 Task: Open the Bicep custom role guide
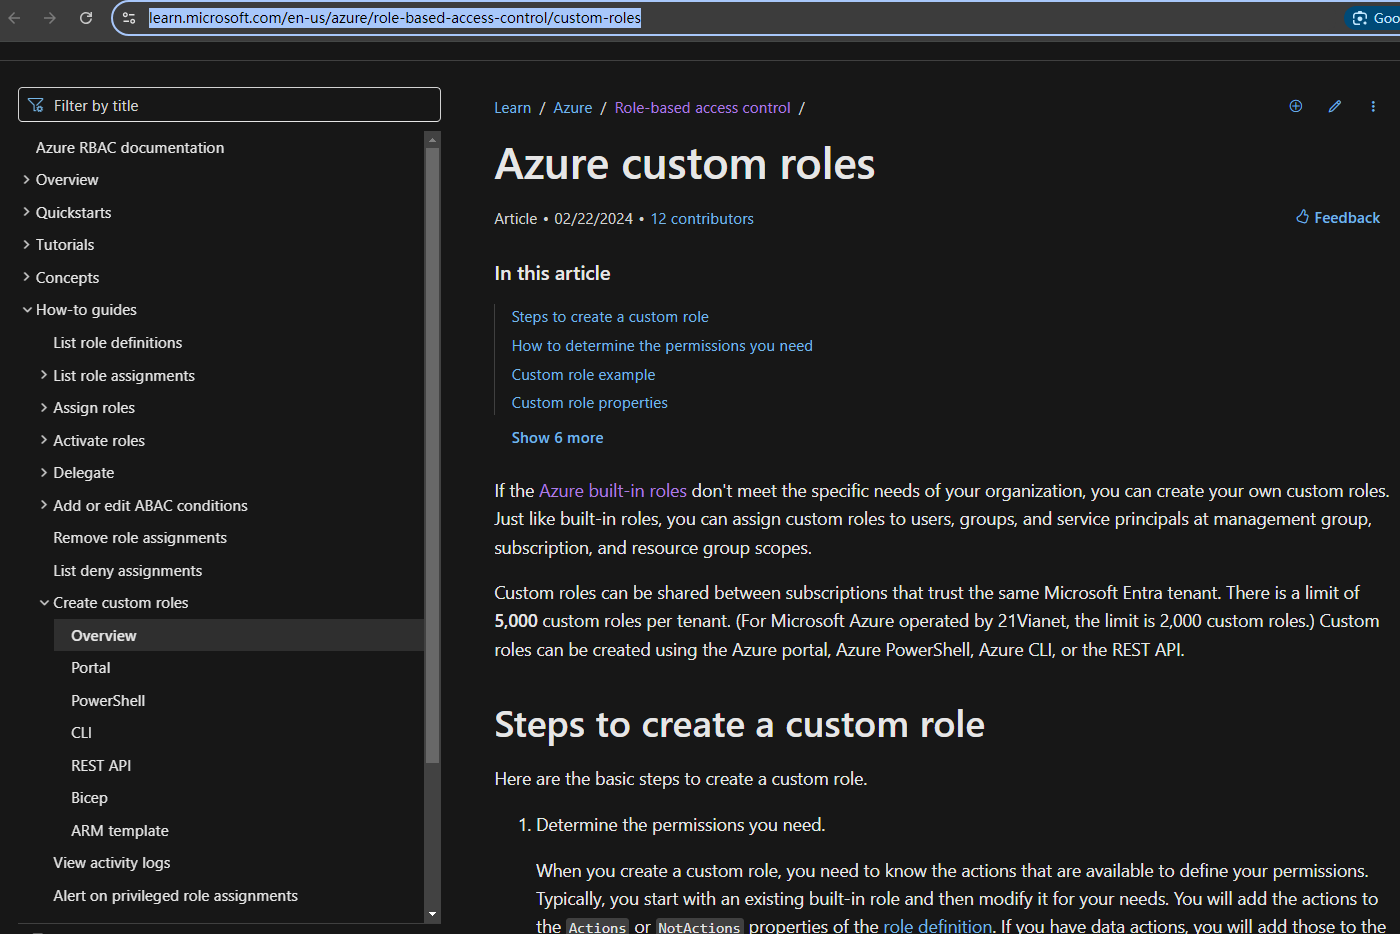point(89,798)
